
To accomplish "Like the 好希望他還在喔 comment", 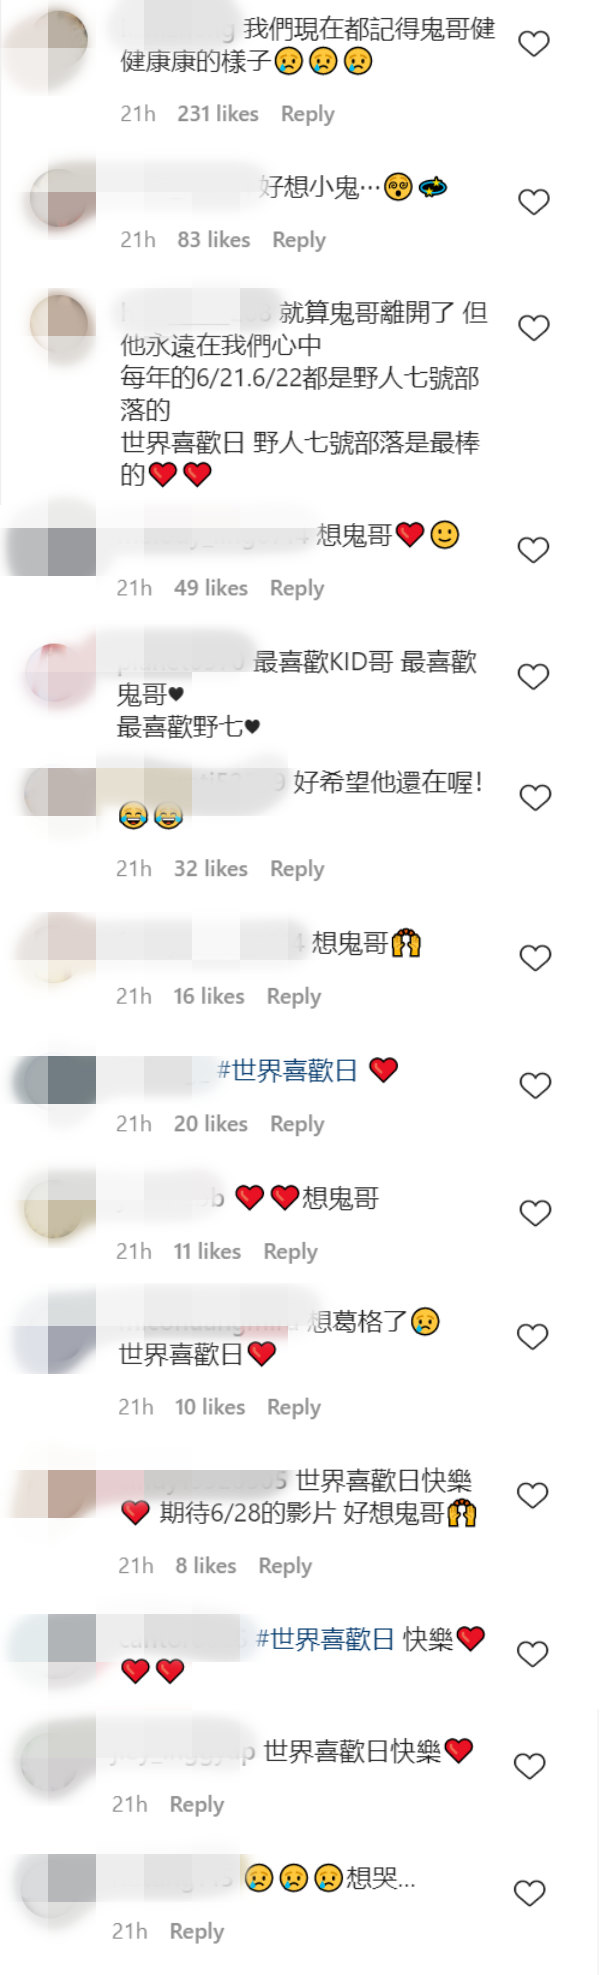I will [535, 798].
